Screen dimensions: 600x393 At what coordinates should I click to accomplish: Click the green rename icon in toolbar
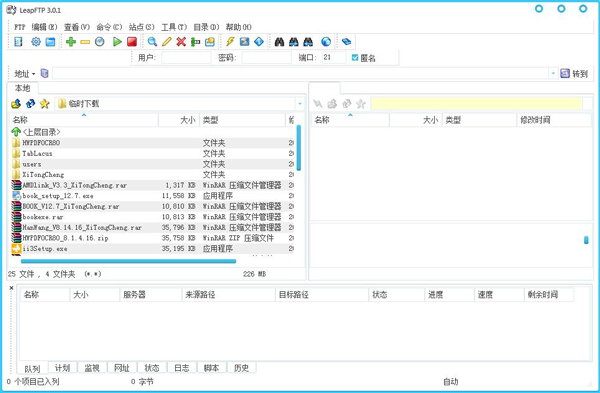click(196, 42)
